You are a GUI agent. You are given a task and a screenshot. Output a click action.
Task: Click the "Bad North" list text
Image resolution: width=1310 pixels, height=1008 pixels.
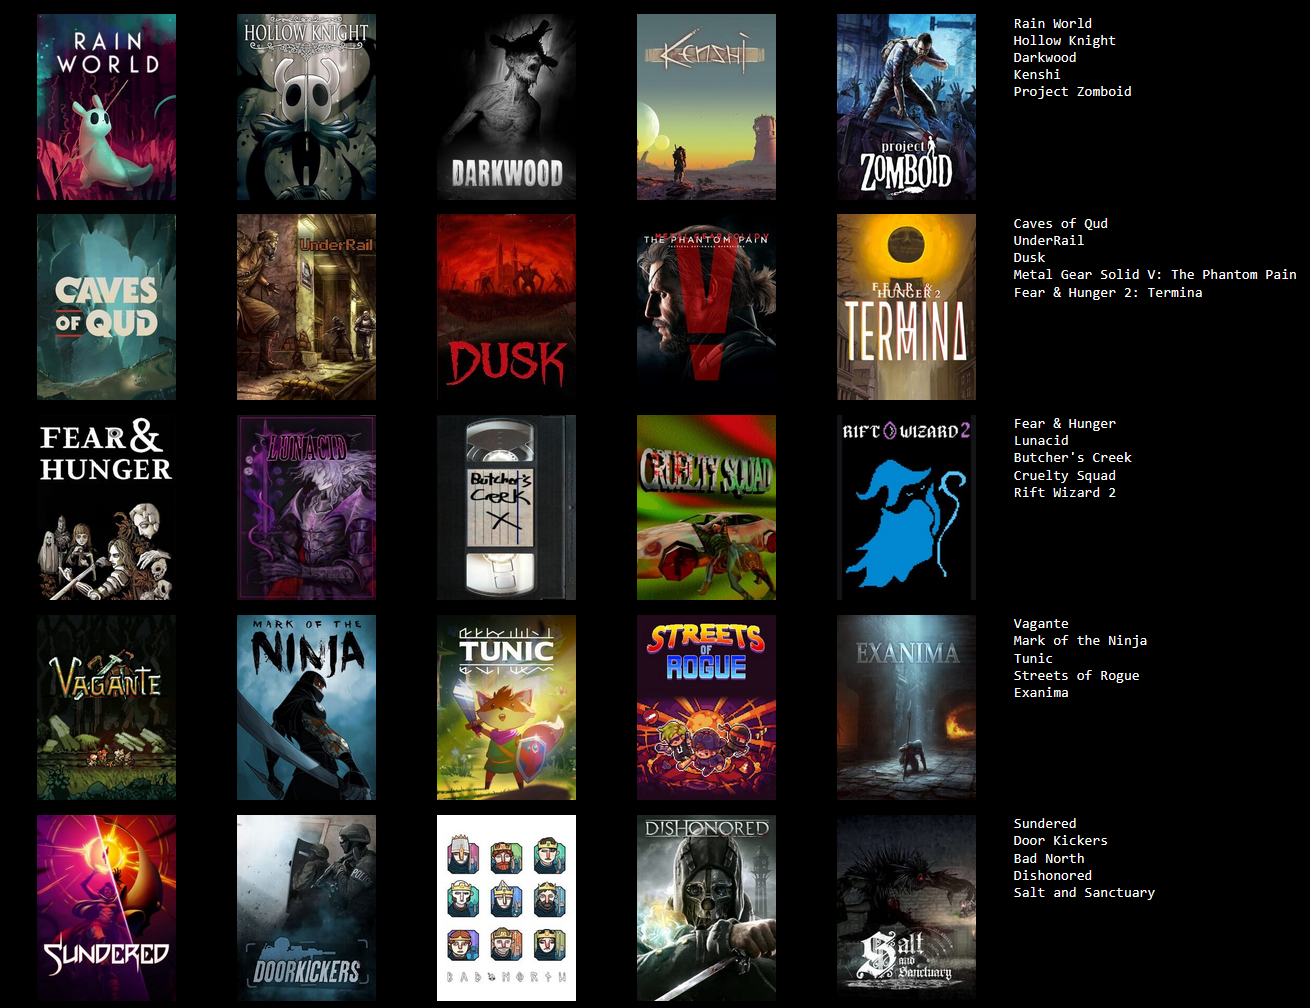pyautogui.click(x=1049, y=858)
